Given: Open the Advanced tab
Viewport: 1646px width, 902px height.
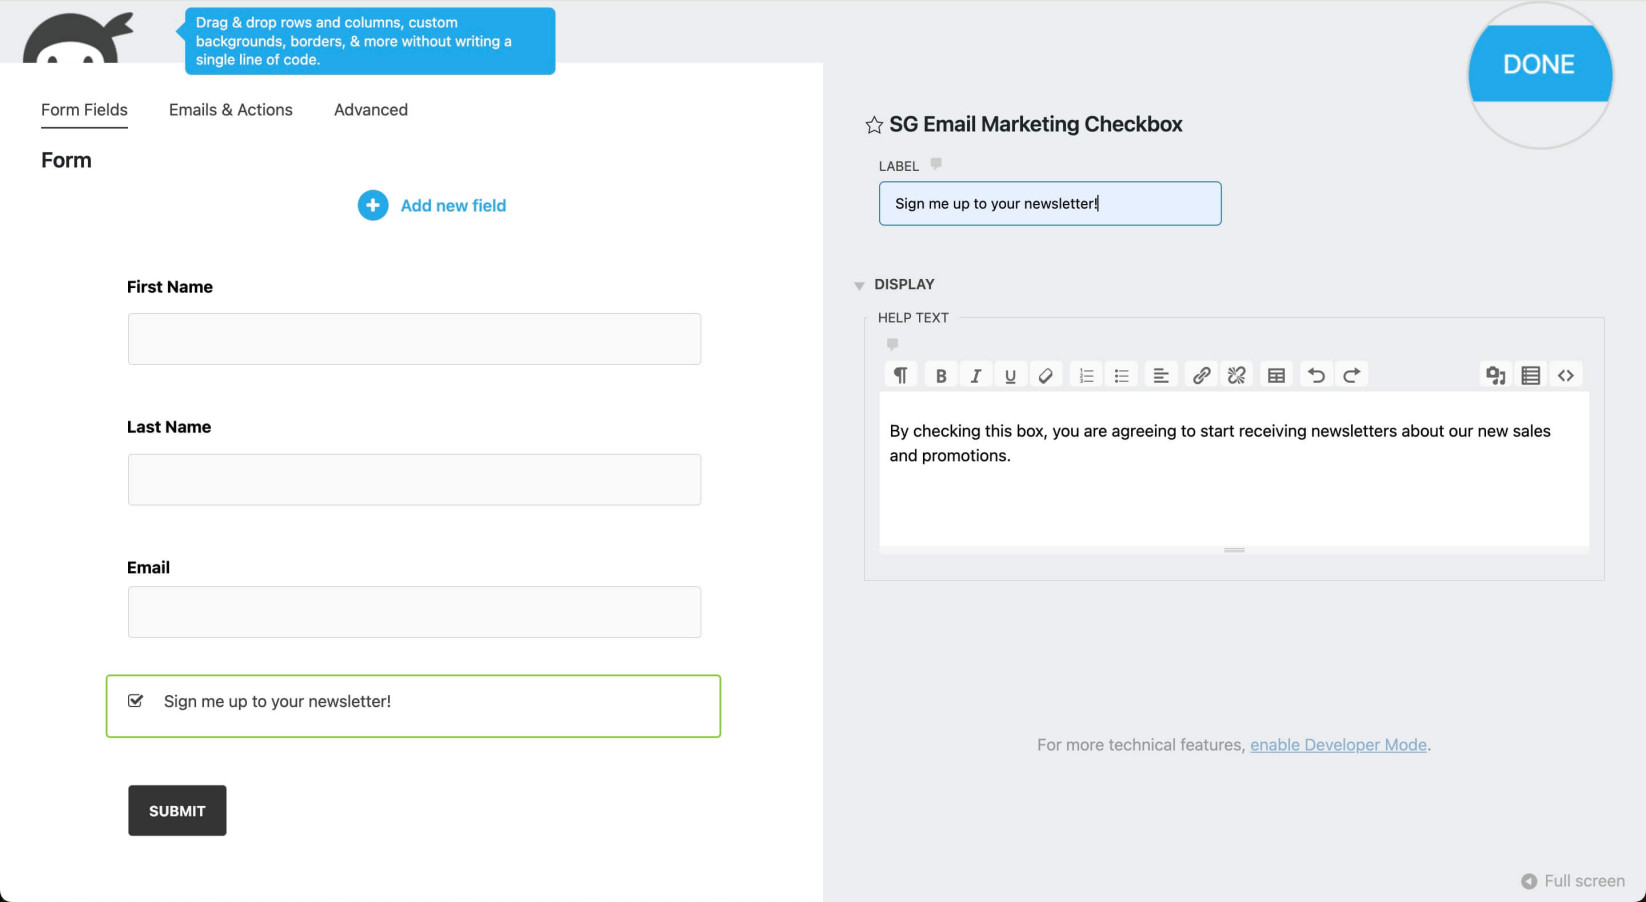Looking at the screenshot, I should (x=371, y=110).
